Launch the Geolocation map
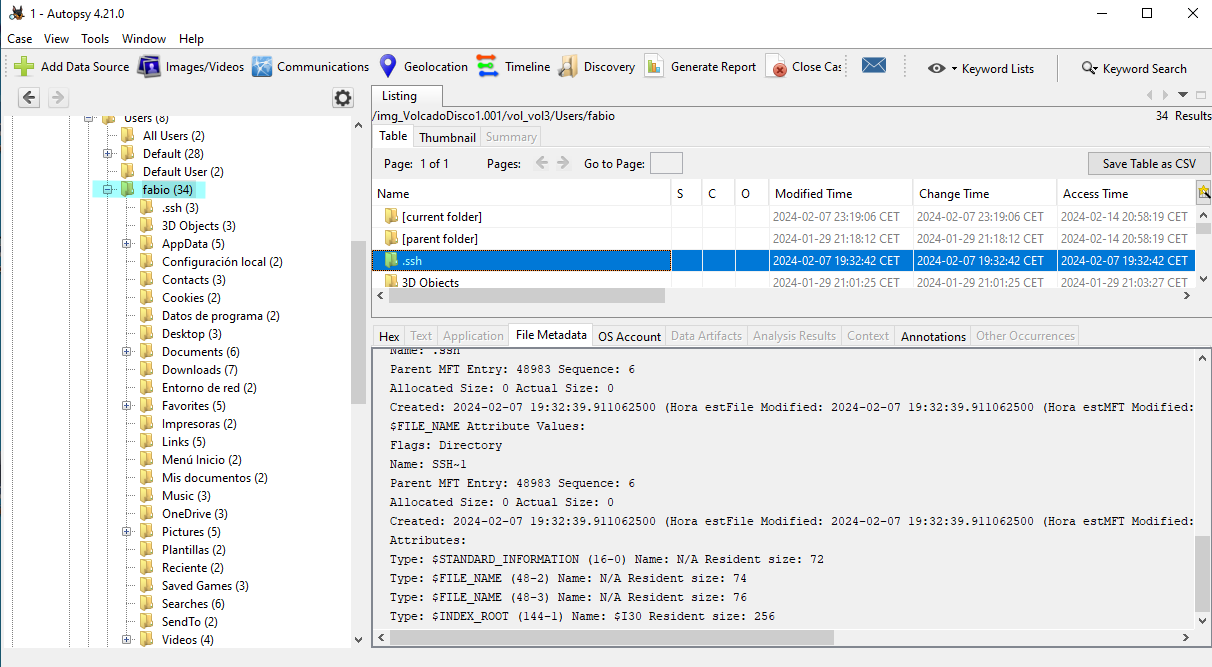1212x667 pixels. (x=388, y=67)
